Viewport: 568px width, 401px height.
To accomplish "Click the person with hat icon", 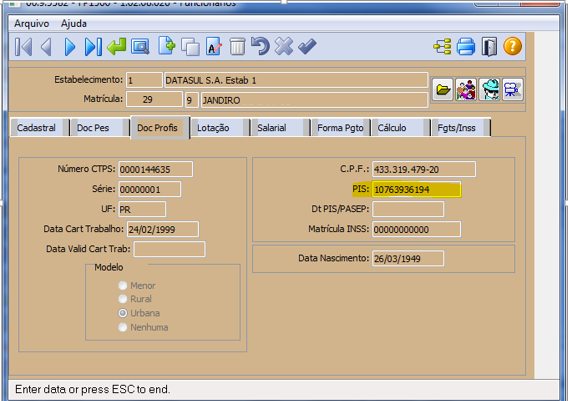I will pyautogui.click(x=489, y=89).
